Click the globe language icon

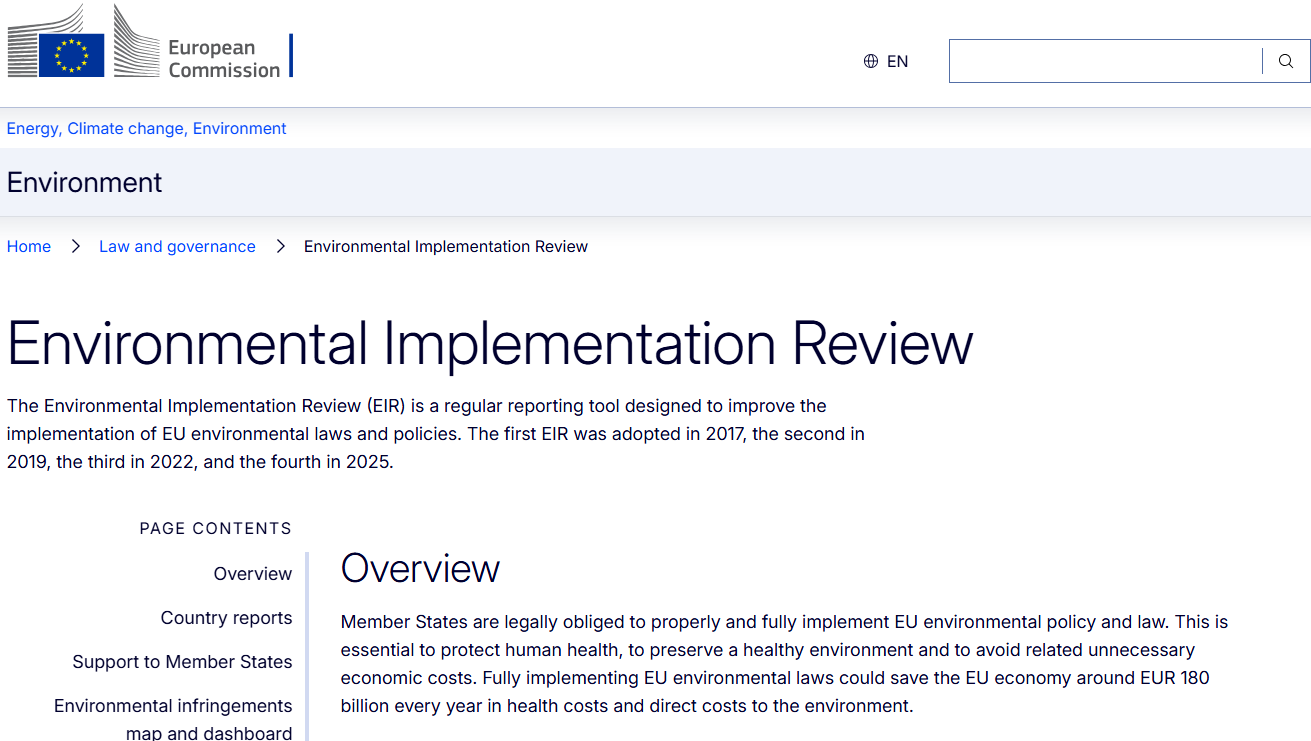click(x=871, y=61)
